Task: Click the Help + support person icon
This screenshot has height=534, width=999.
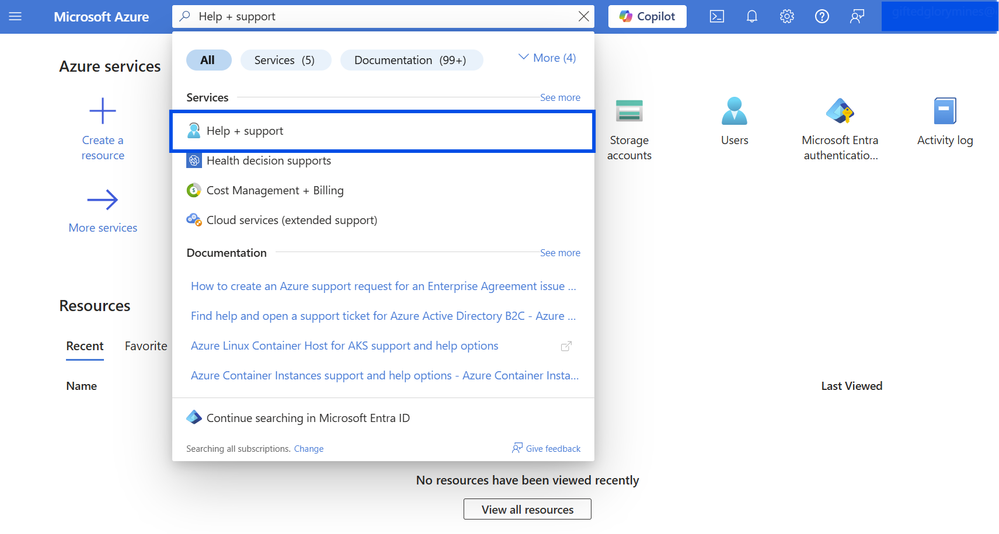Action: pyautogui.click(x=194, y=131)
